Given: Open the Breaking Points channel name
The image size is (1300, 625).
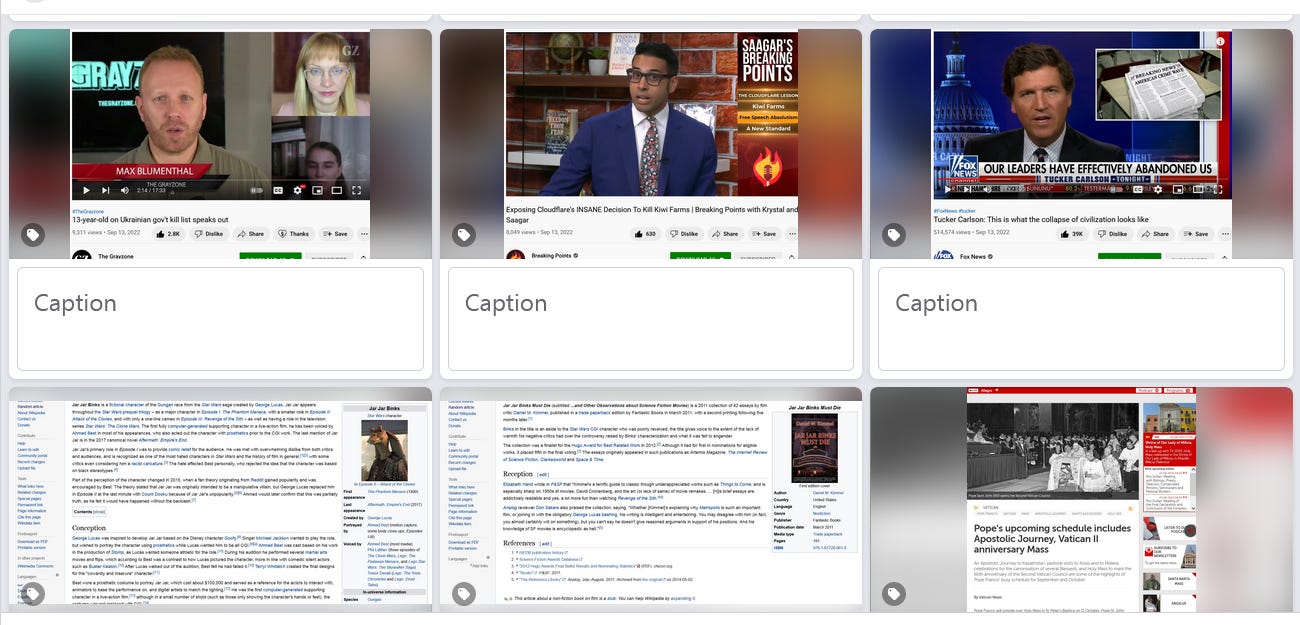Looking at the screenshot, I should coord(553,256).
